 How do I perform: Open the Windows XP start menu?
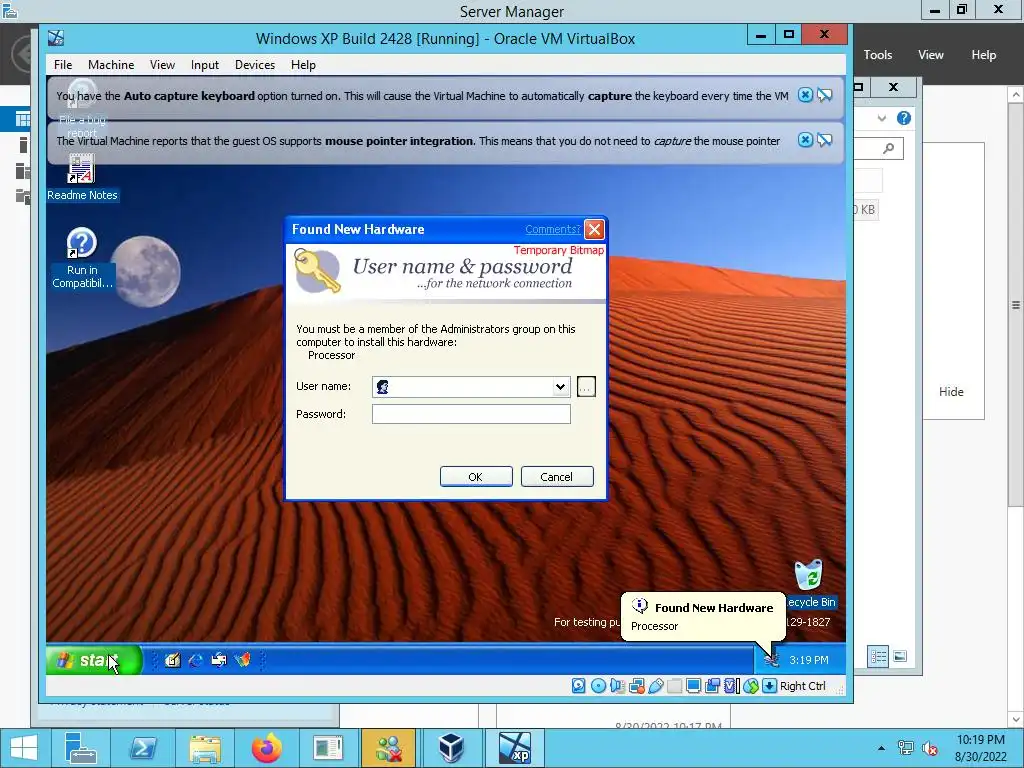(x=94, y=660)
